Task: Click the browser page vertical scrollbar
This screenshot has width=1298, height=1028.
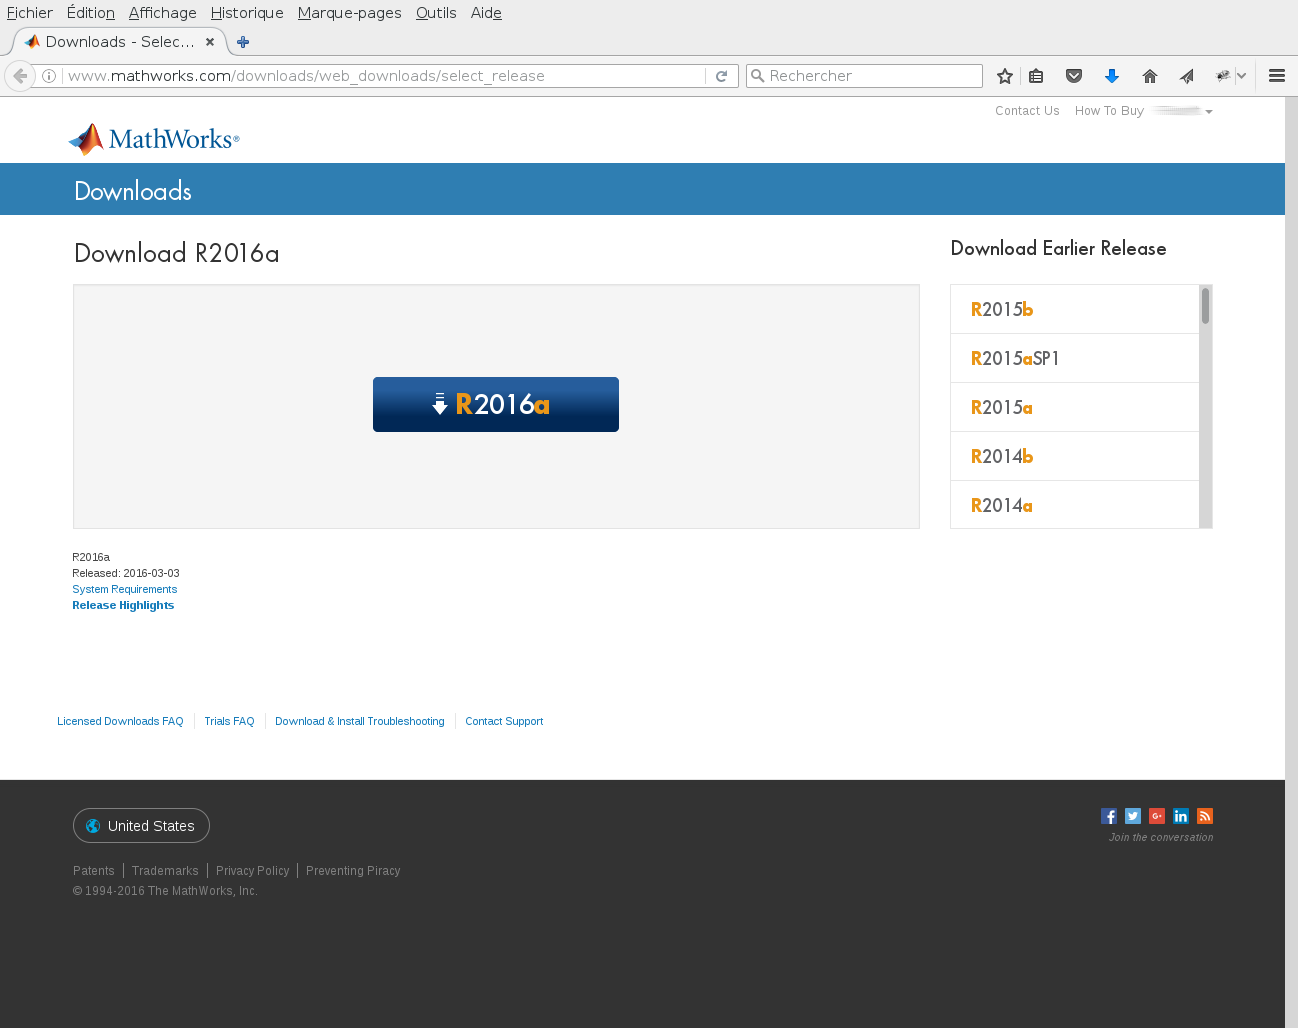Action: coord(1291,562)
